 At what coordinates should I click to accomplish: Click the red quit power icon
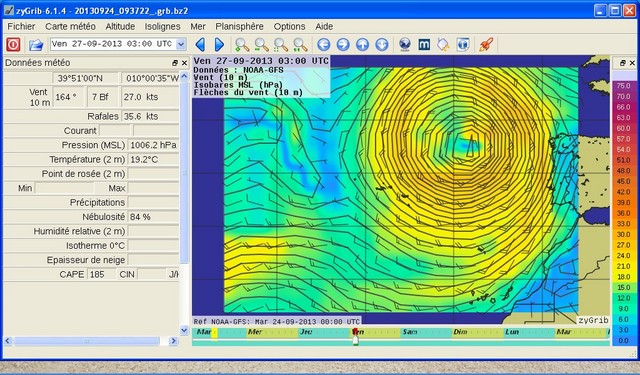coord(13,44)
